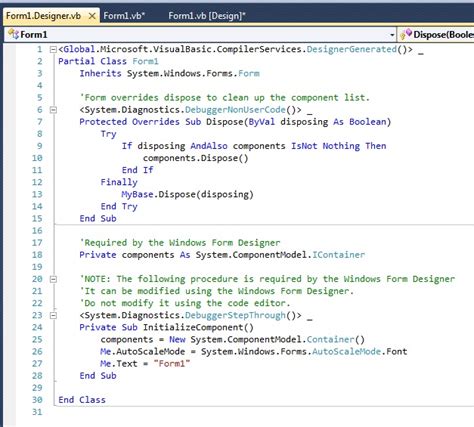Click the 'Finally' keyword on line 12

pyautogui.click(x=119, y=182)
